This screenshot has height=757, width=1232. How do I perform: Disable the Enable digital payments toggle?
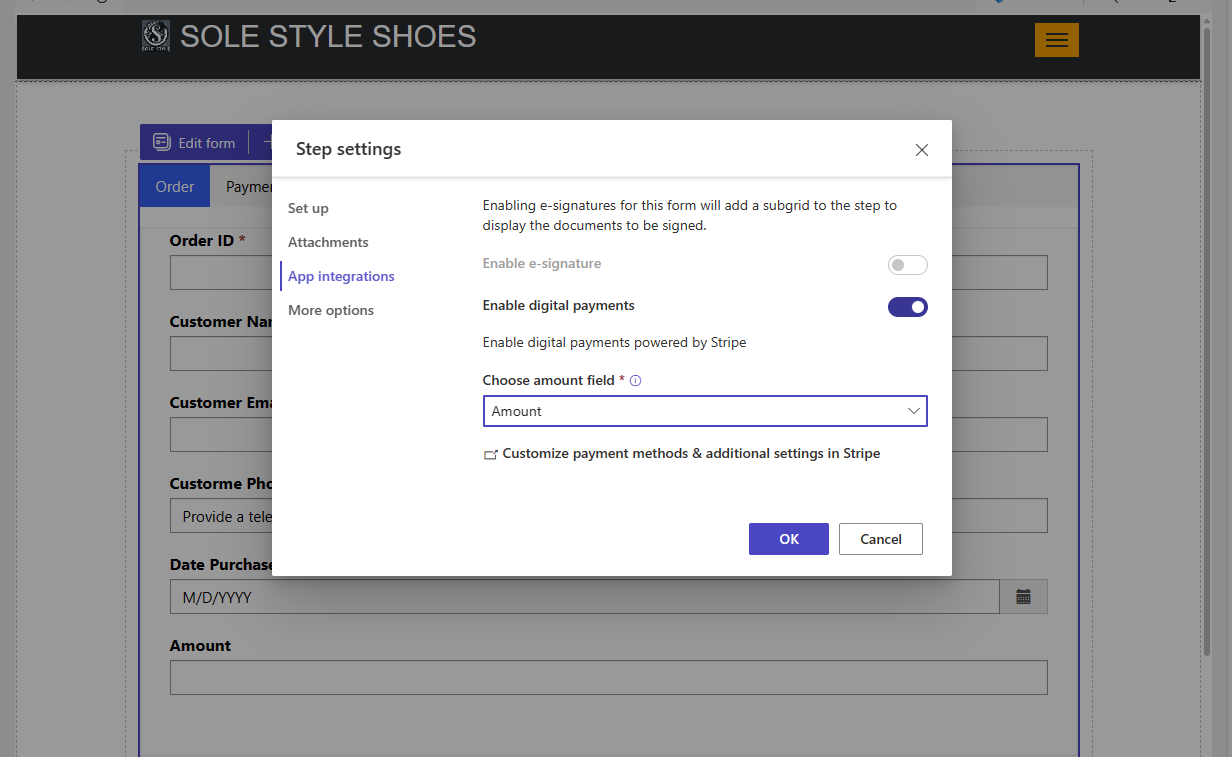click(x=908, y=307)
